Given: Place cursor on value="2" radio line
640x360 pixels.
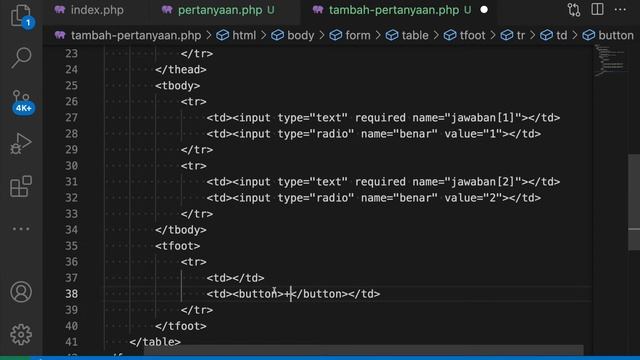Looking at the screenshot, I should tap(373, 198).
